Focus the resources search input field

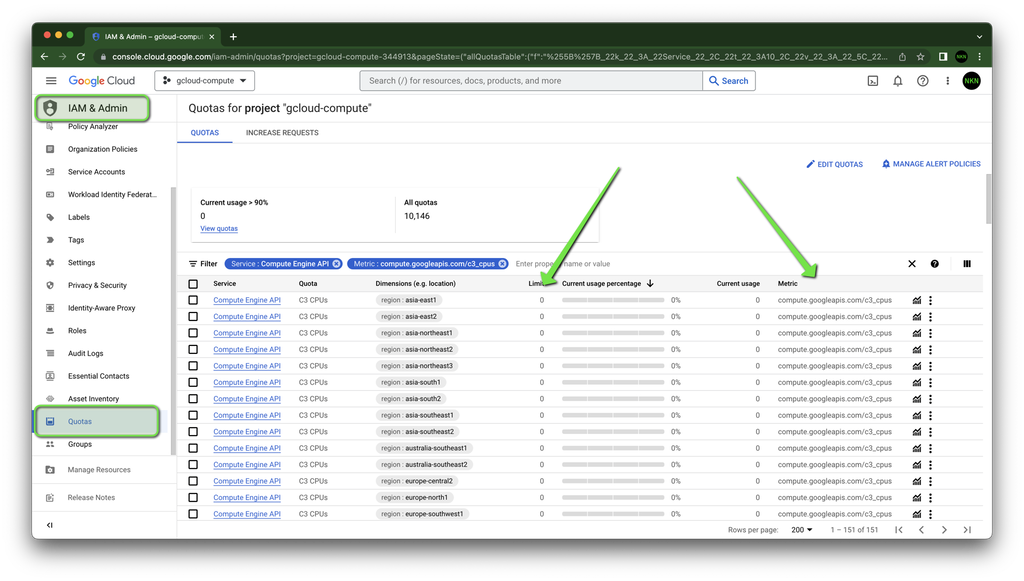pos(531,81)
